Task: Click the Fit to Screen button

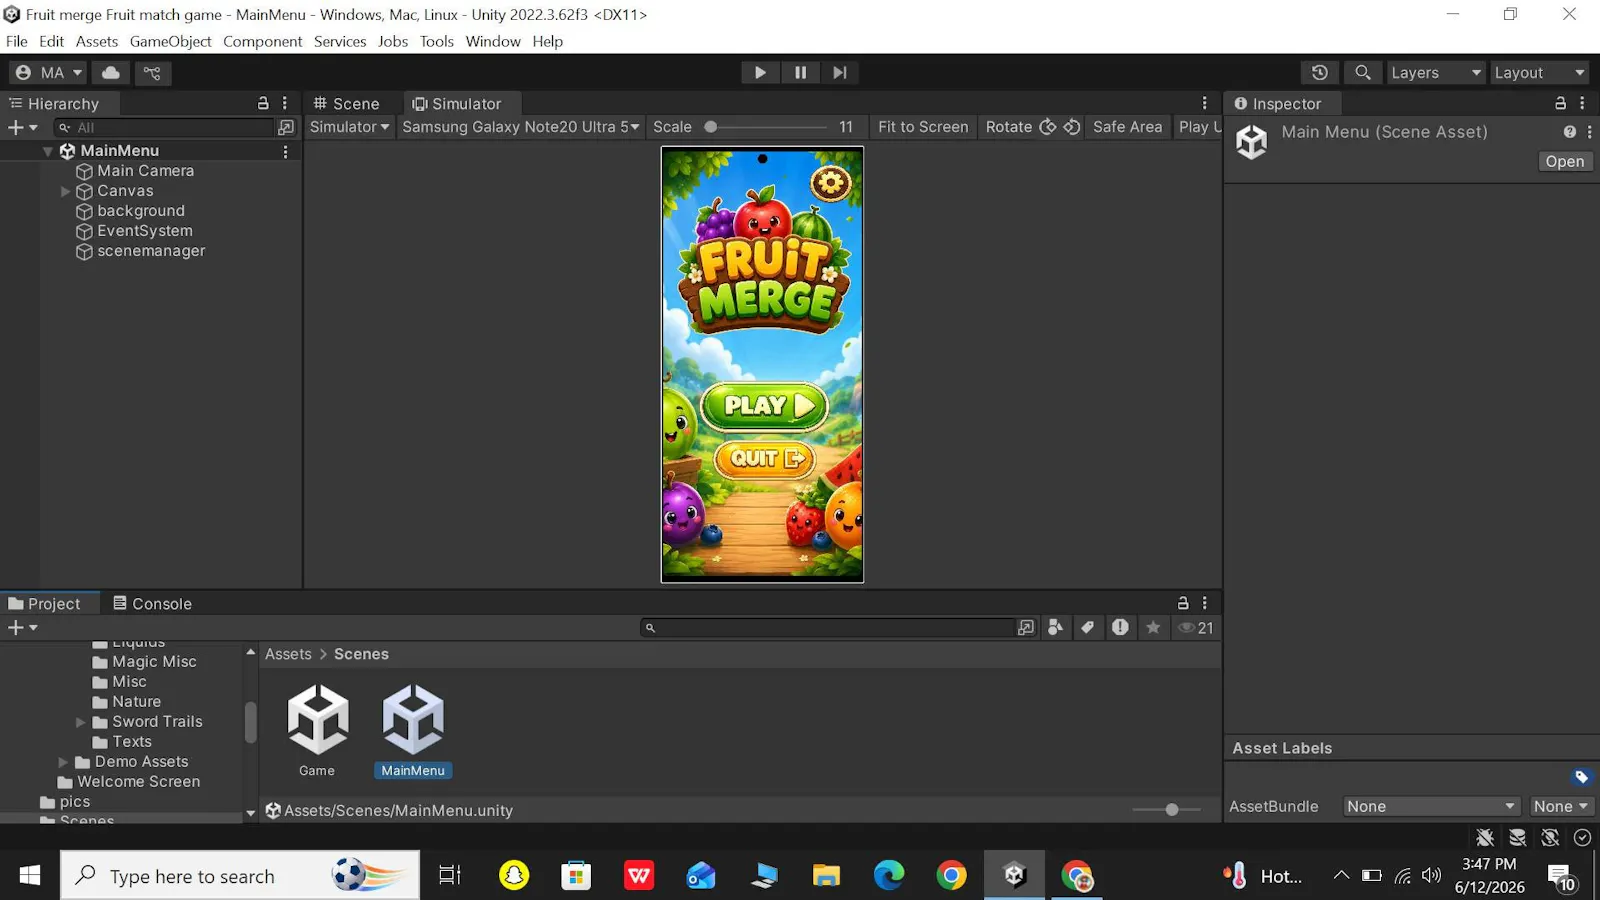Action: click(923, 127)
